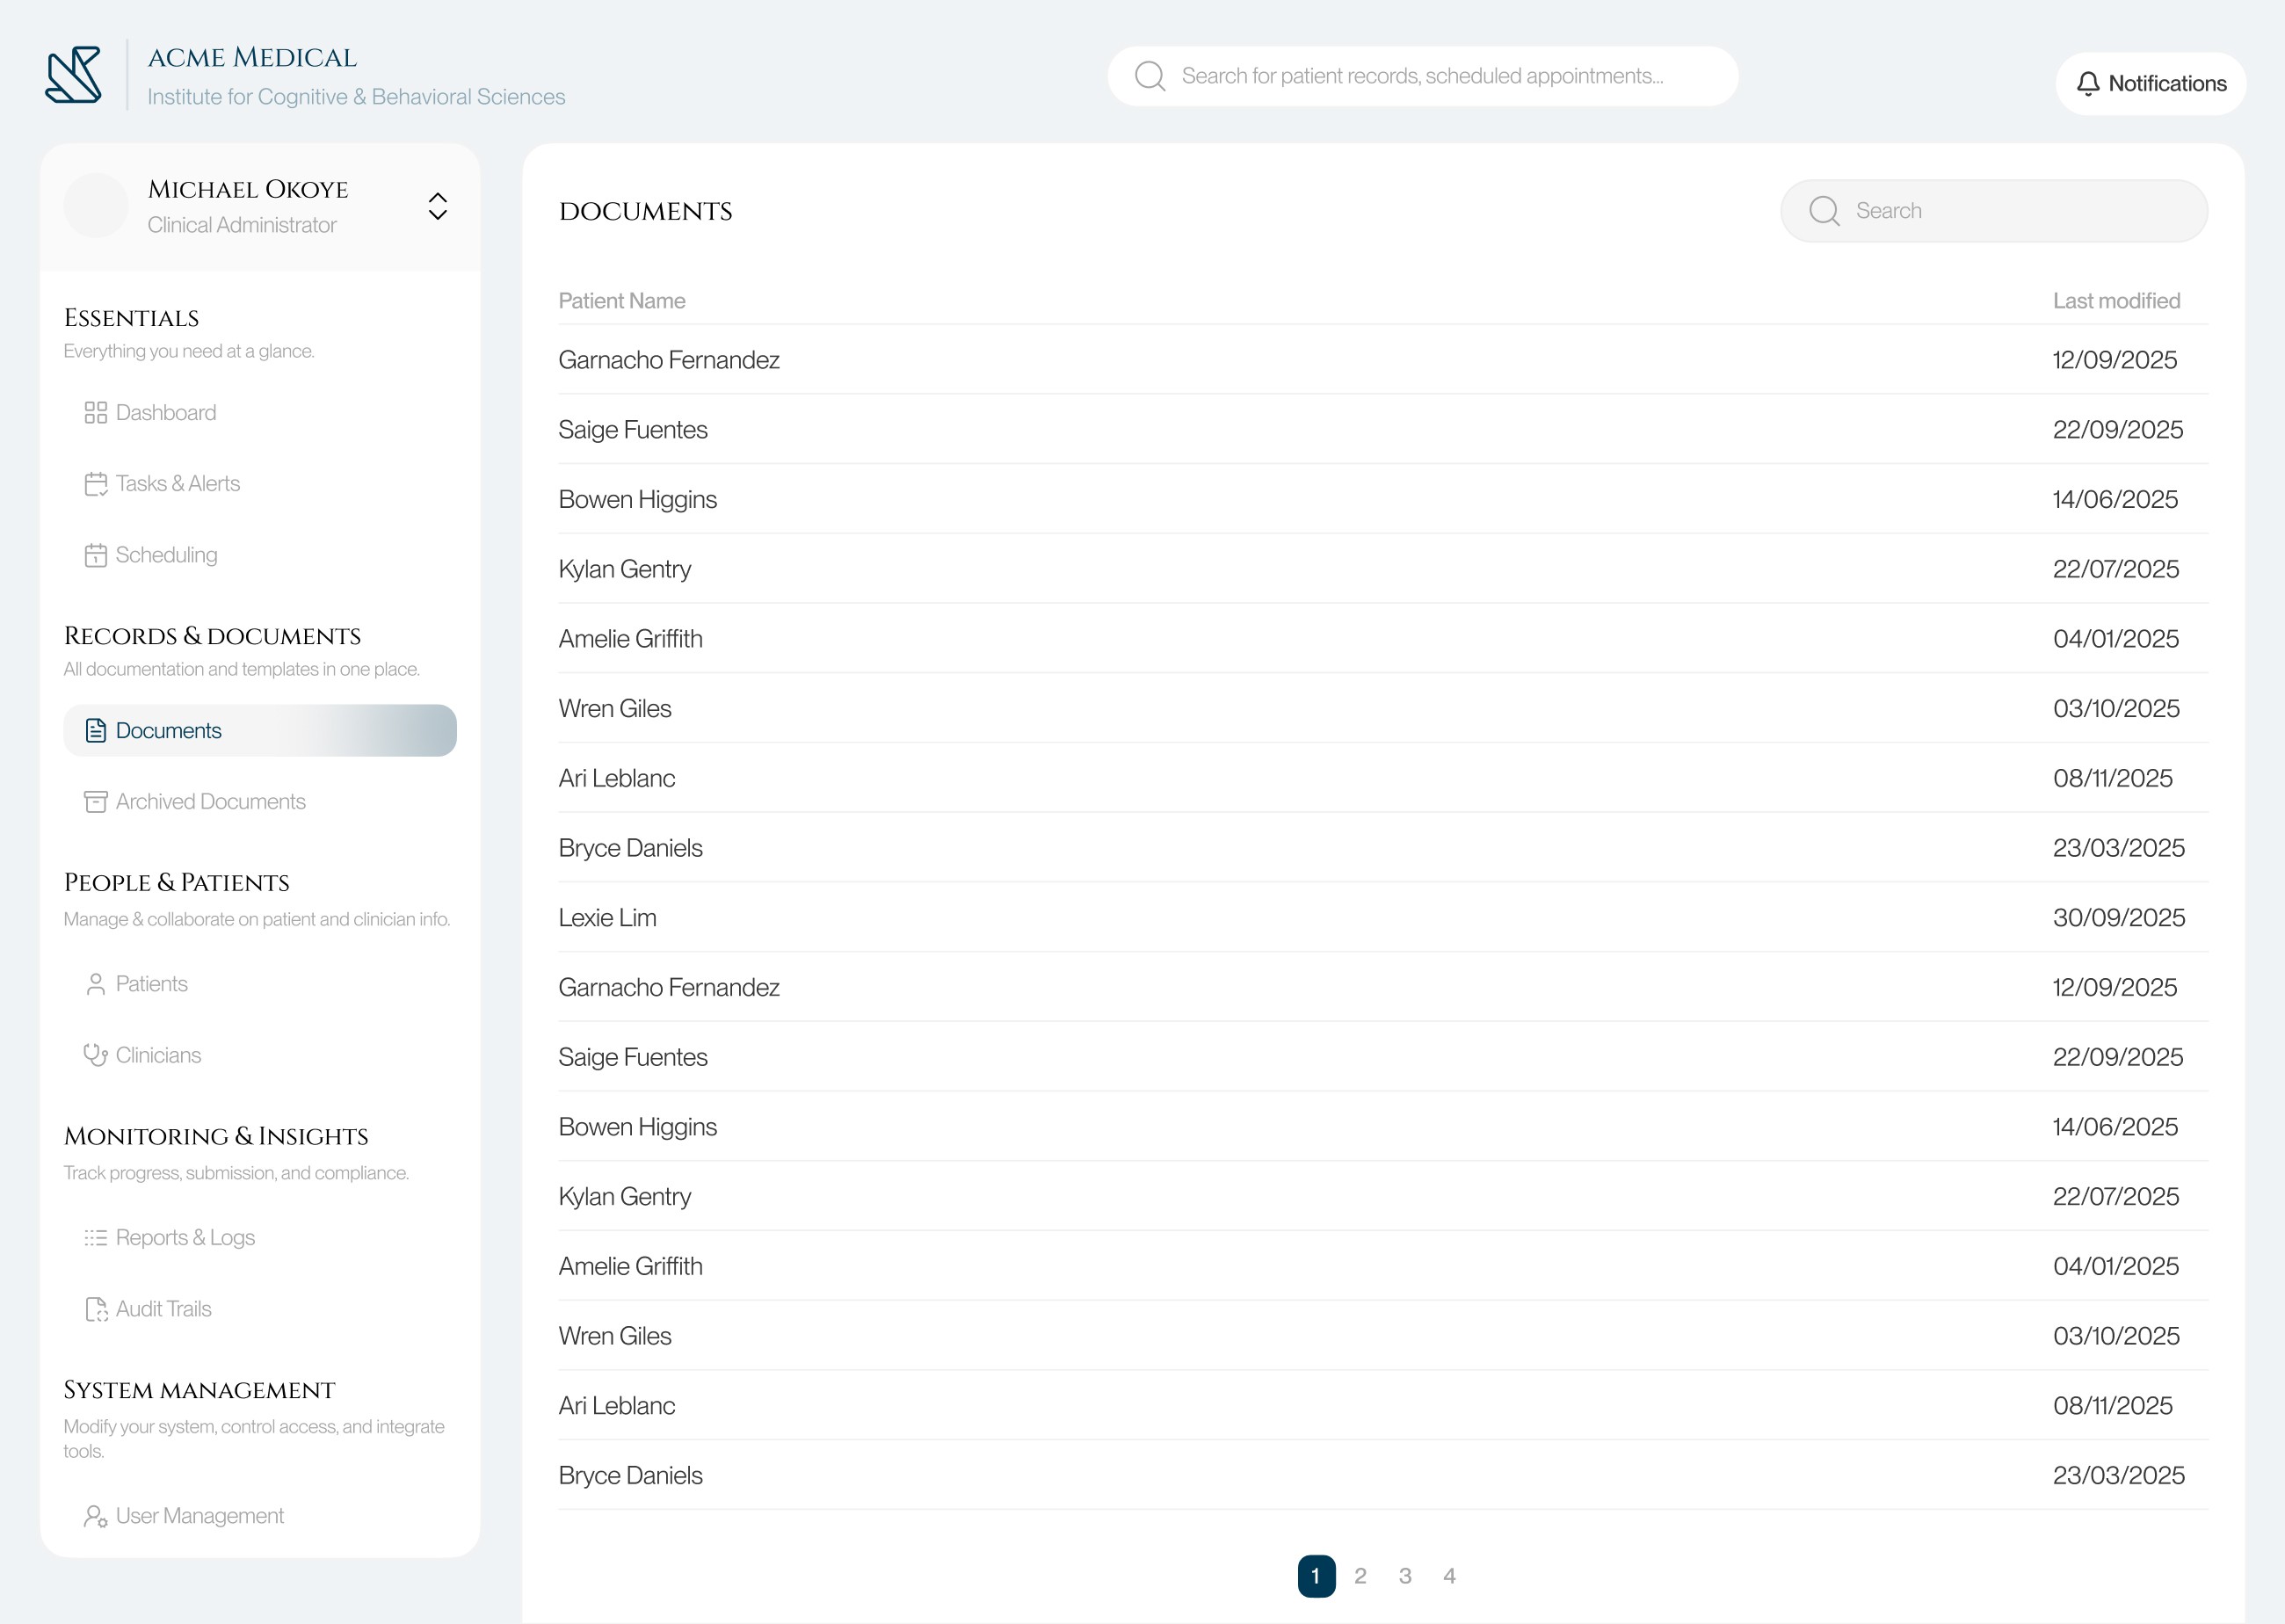Viewport: 2285px width, 1624px height.
Task: Click the Tasks & Alerts calendar-check icon
Action: [95, 484]
